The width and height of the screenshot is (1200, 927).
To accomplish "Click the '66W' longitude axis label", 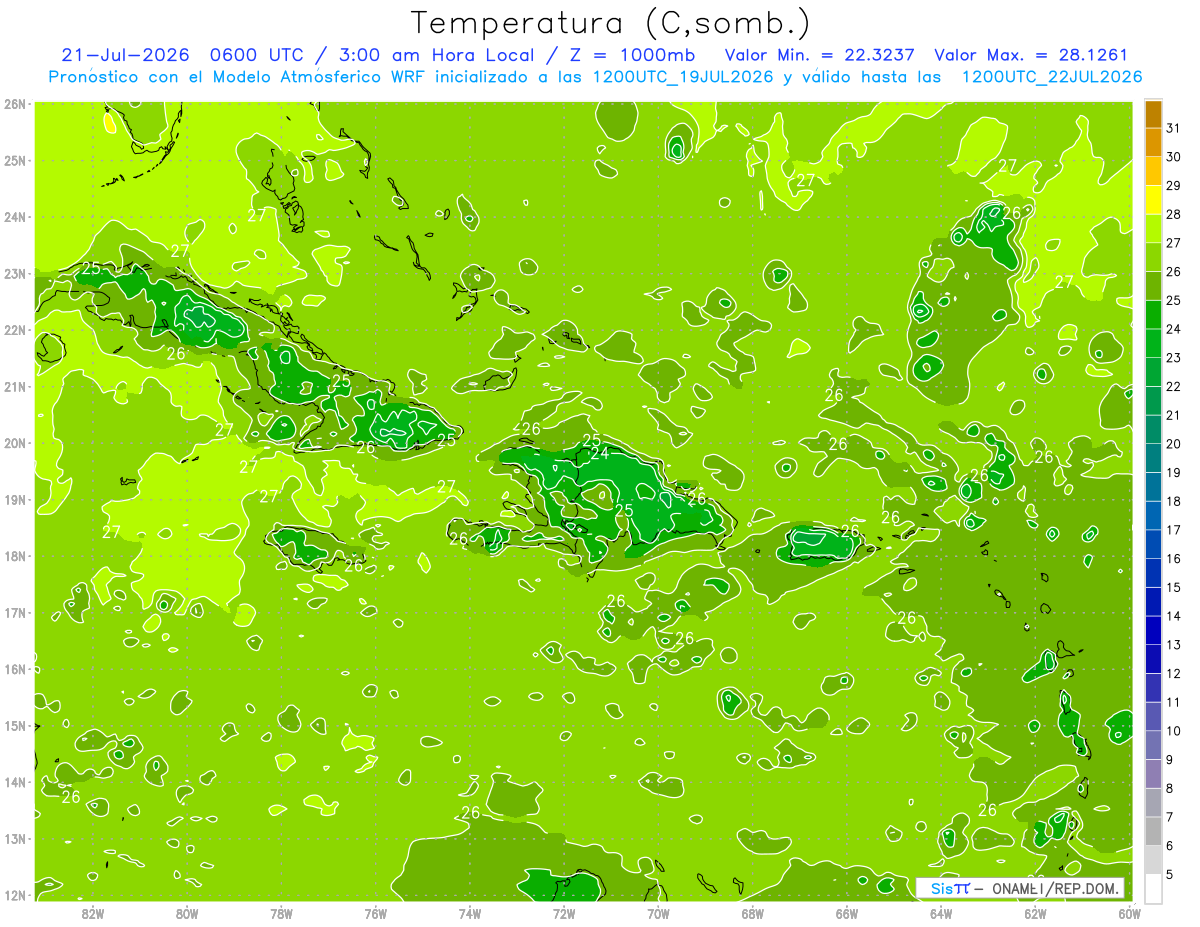I will pos(847,912).
